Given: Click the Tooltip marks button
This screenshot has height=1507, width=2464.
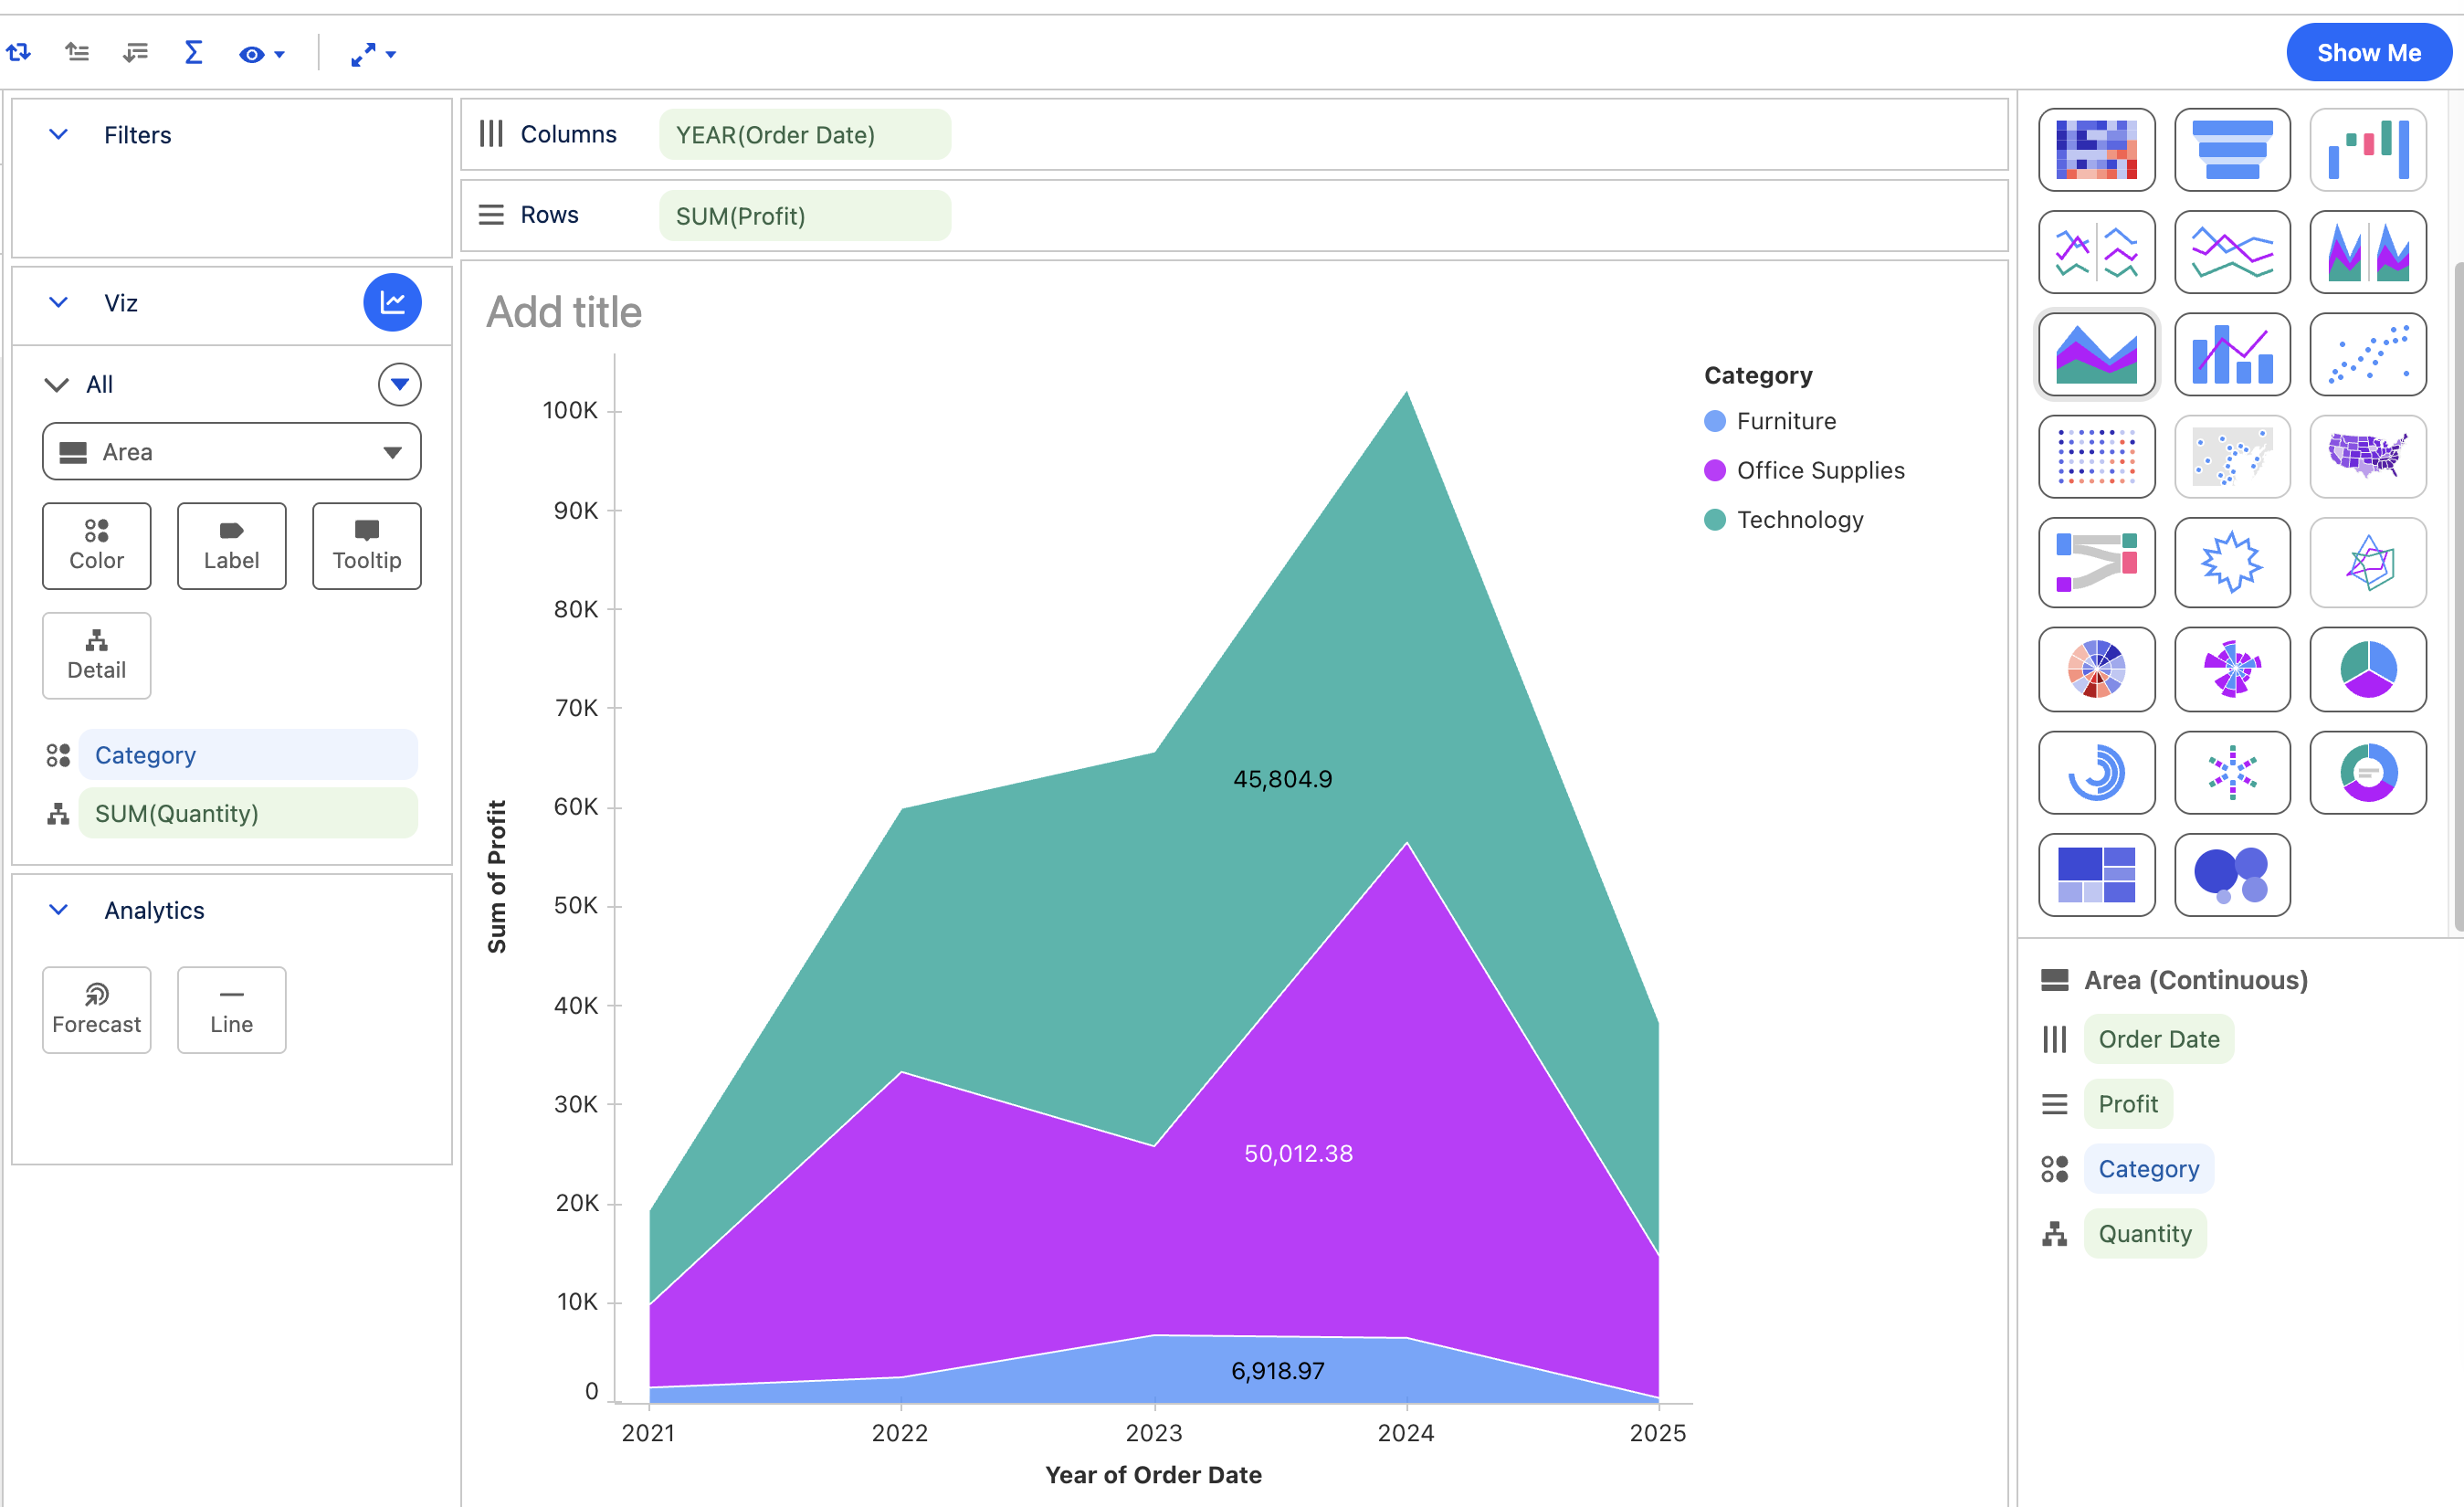Looking at the screenshot, I should pyautogui.click(x=367, y=546).
